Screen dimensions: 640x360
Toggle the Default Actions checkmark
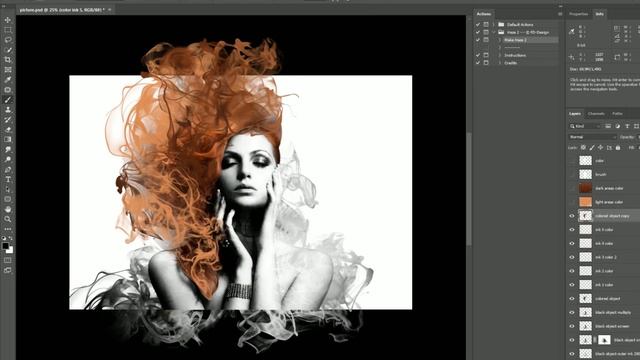click(x=478, y=24)
